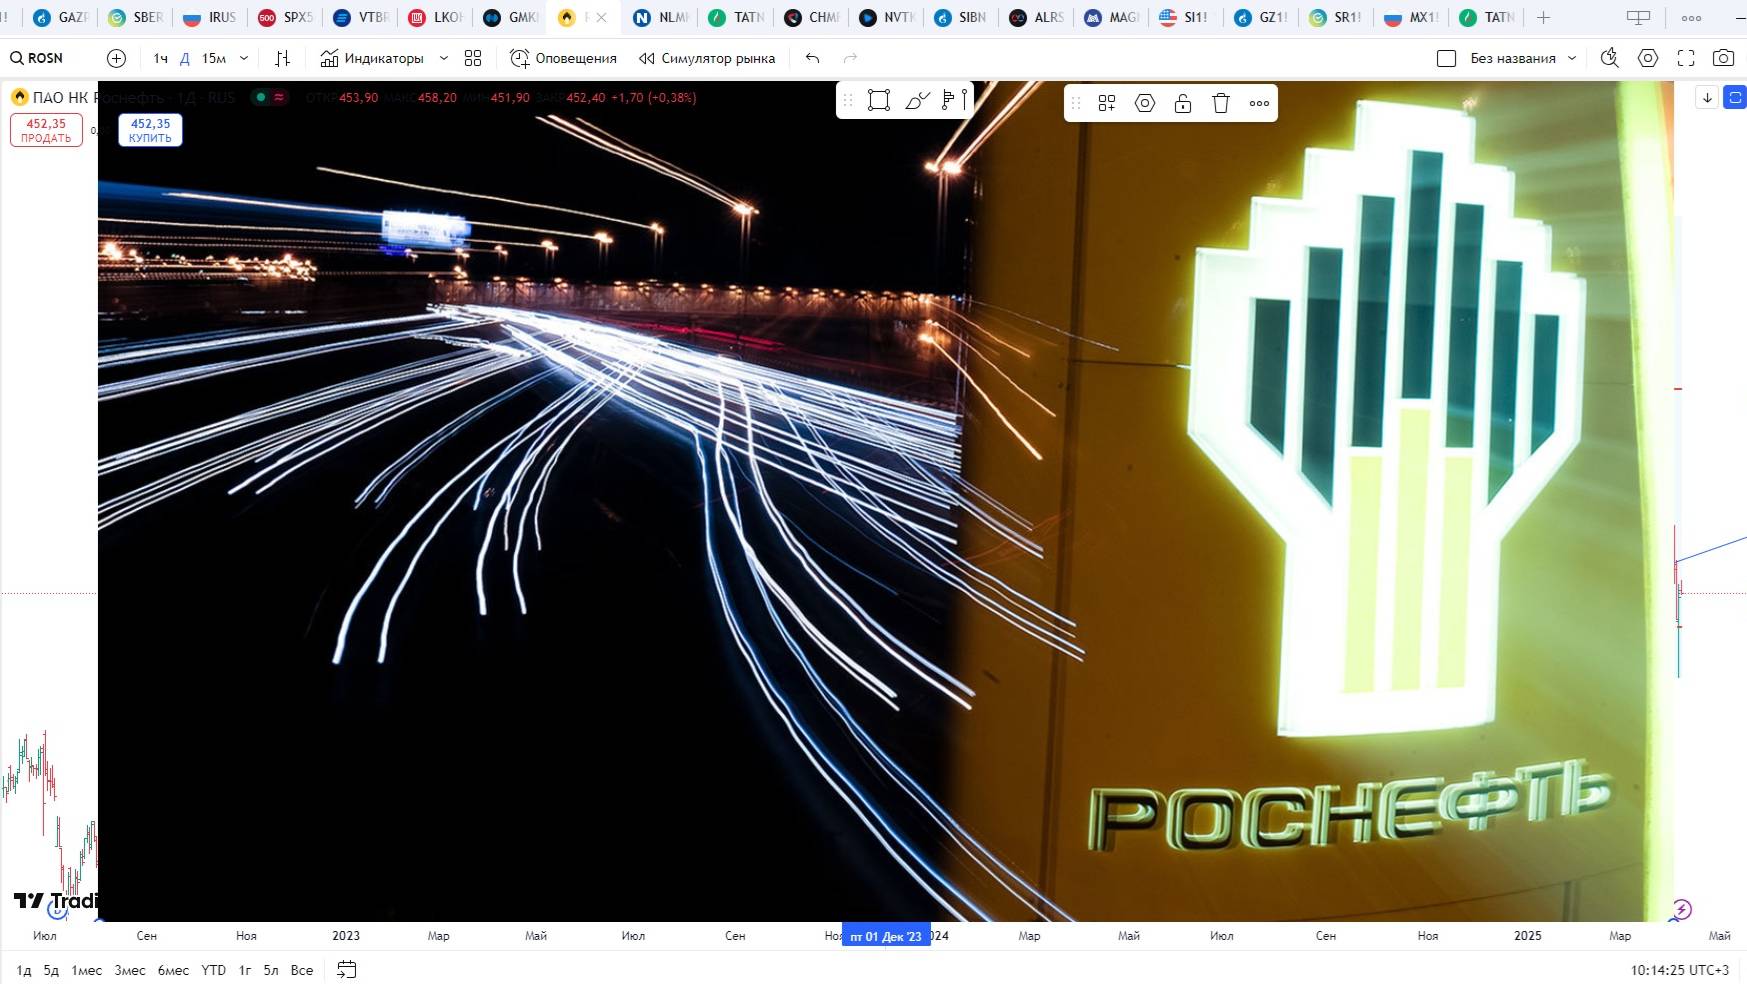Delete the selected image with trash icon

[x=1221, y=103]
